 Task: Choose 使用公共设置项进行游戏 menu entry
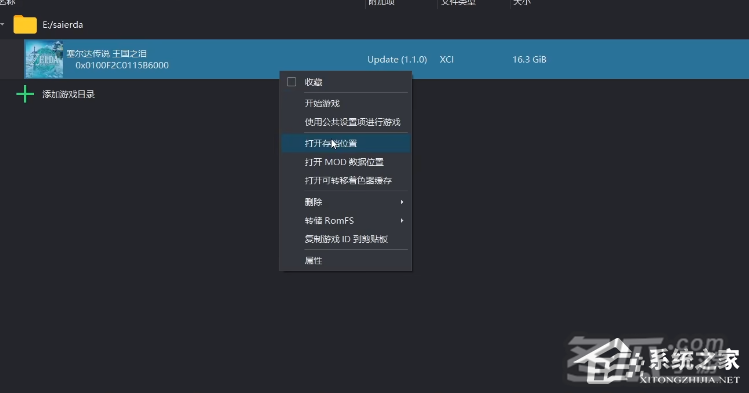(345, 122)
